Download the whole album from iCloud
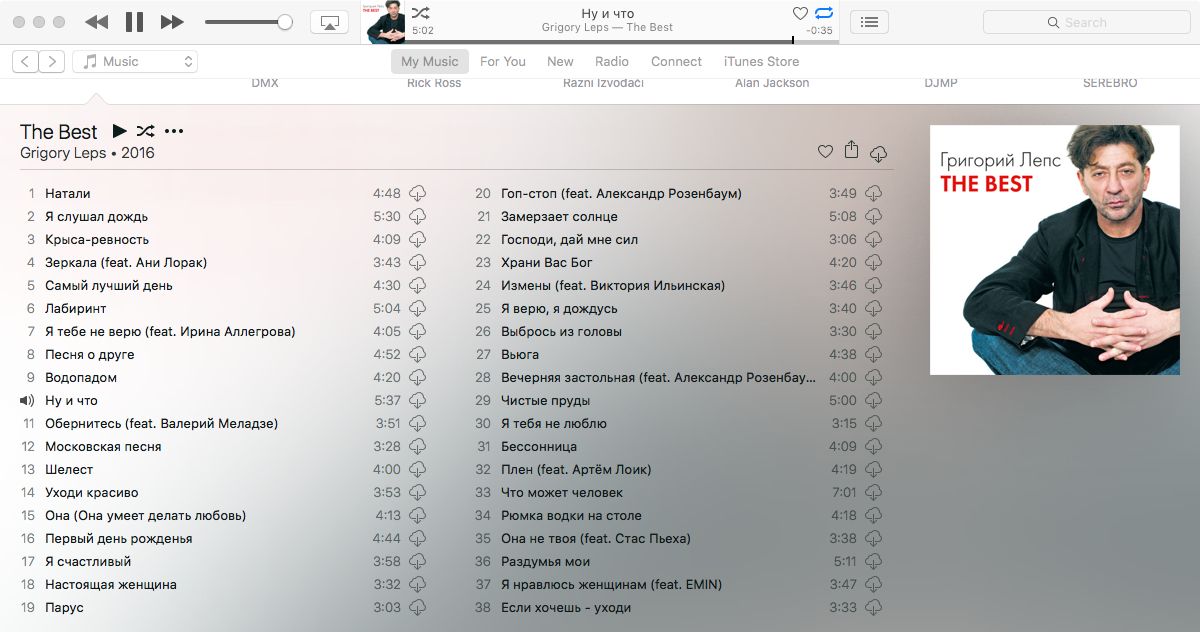The image size is (1200, 632). pos(878,153)
